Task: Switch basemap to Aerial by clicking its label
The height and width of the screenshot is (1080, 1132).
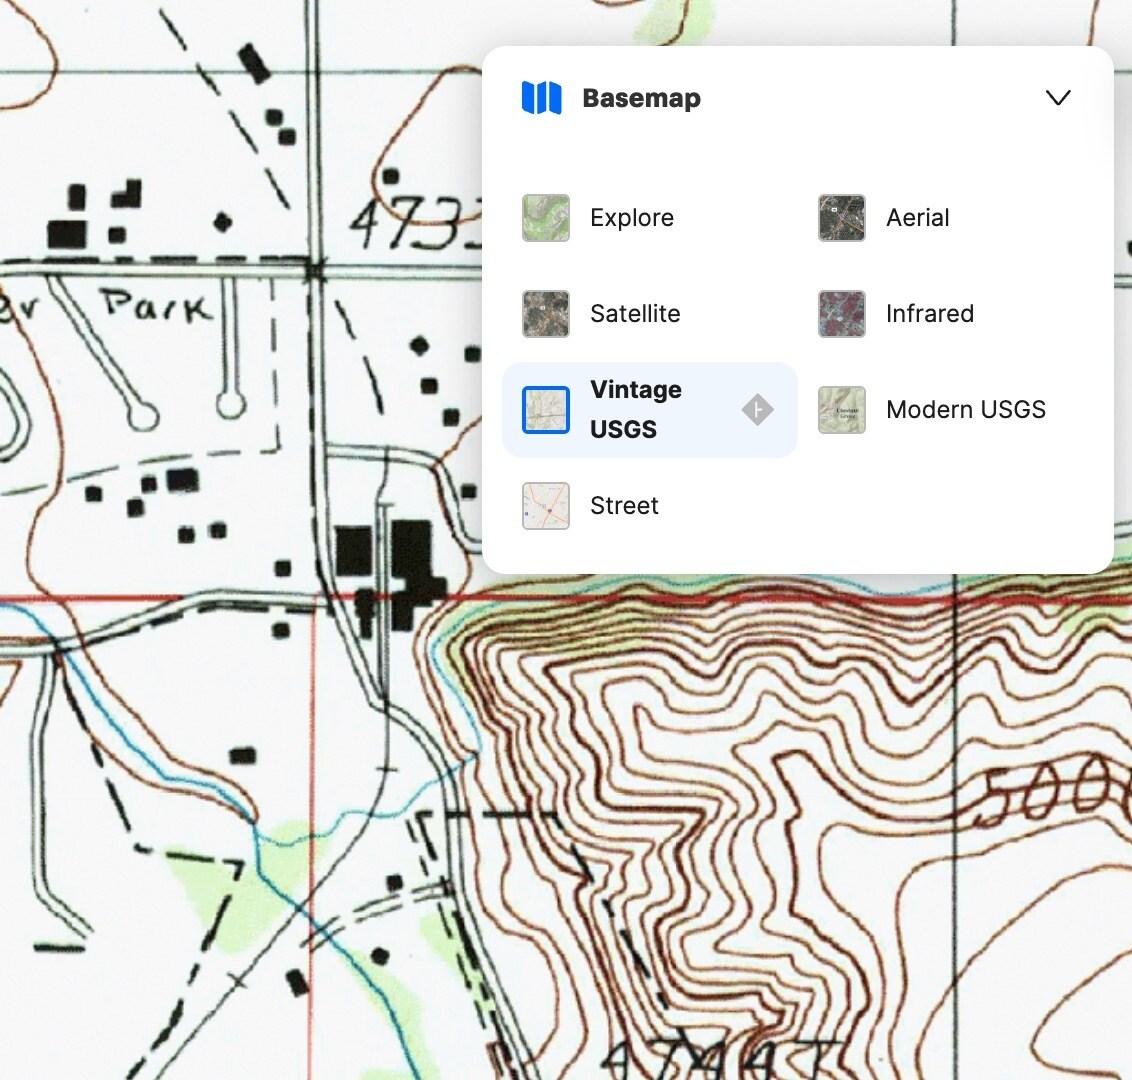Action: click(x=916, y=217)
